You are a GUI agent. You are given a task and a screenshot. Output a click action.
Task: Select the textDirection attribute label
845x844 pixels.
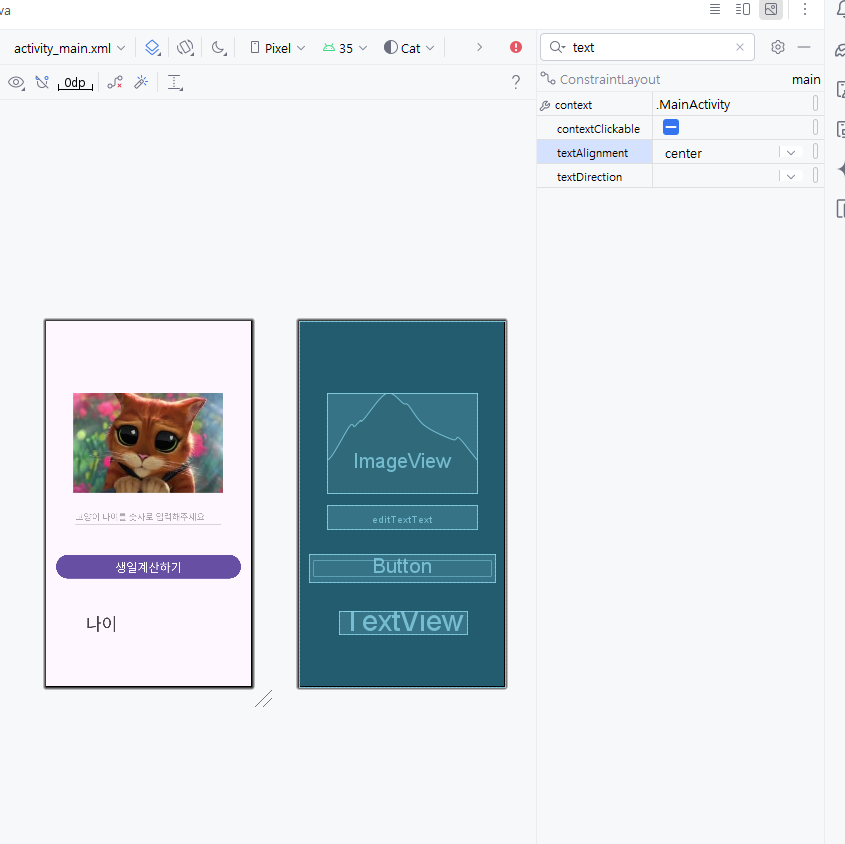tap(589, 177)
